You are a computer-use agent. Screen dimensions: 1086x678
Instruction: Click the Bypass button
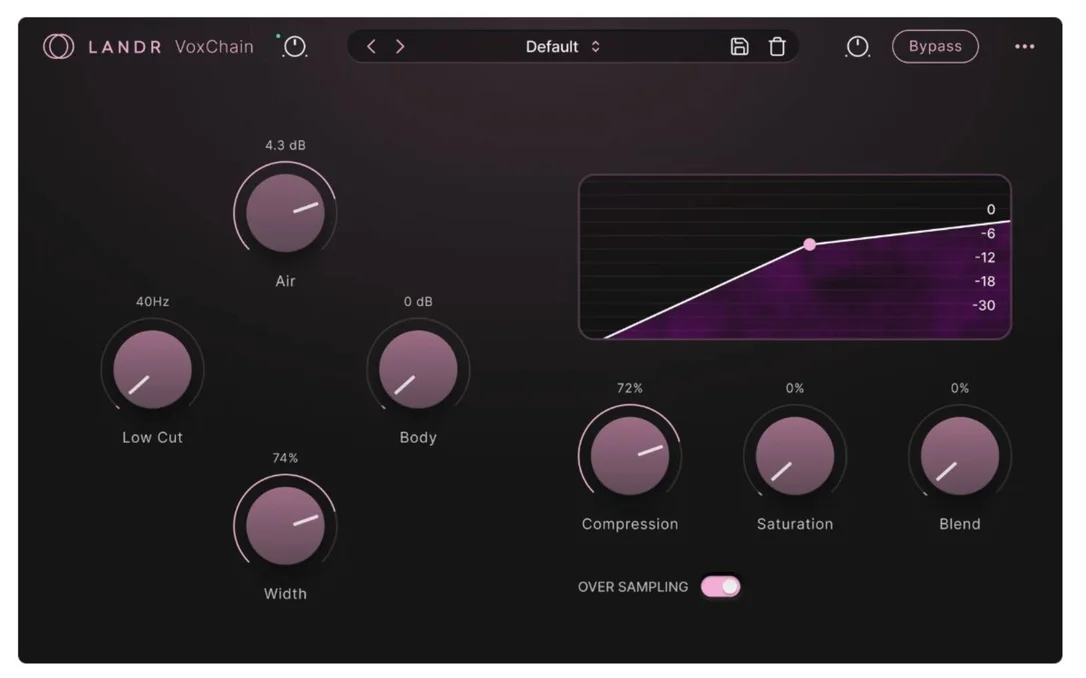[935, 46]
